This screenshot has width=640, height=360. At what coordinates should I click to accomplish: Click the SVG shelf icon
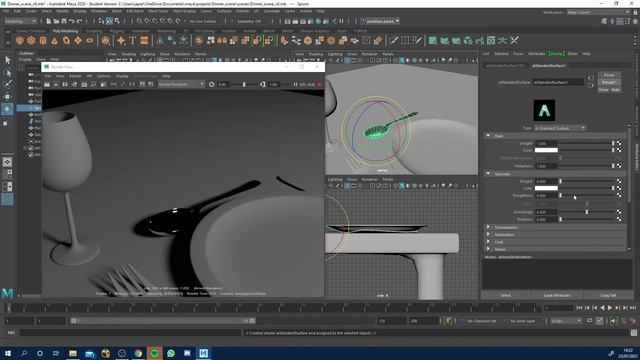point(144,40)
